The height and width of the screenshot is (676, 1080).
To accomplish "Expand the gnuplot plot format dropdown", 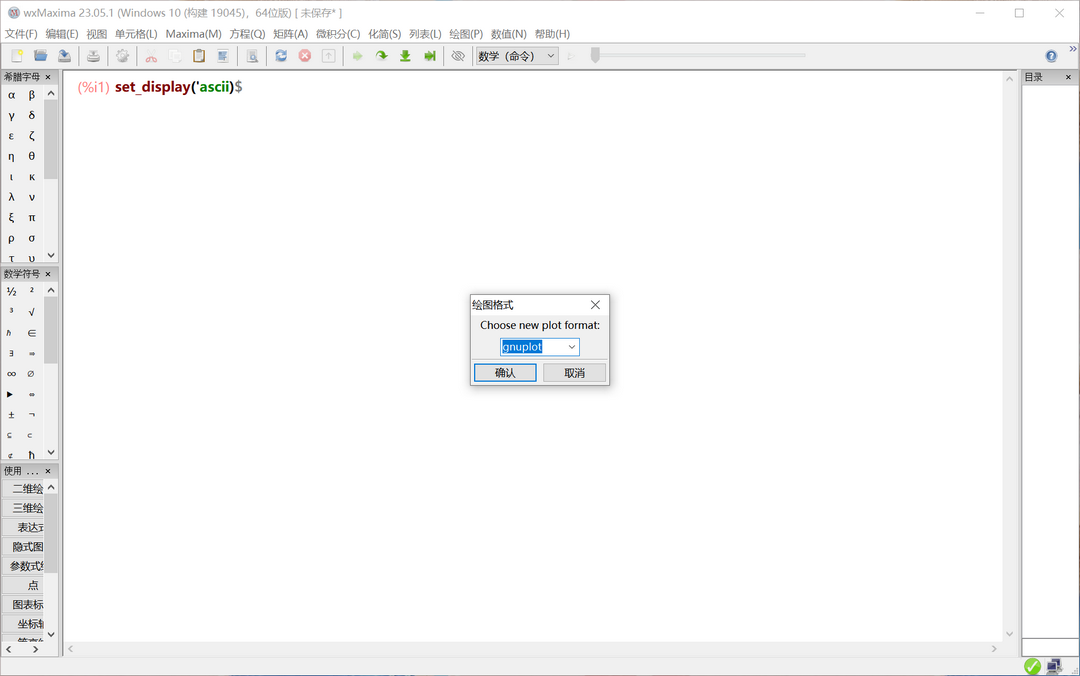I will [571, 347].
